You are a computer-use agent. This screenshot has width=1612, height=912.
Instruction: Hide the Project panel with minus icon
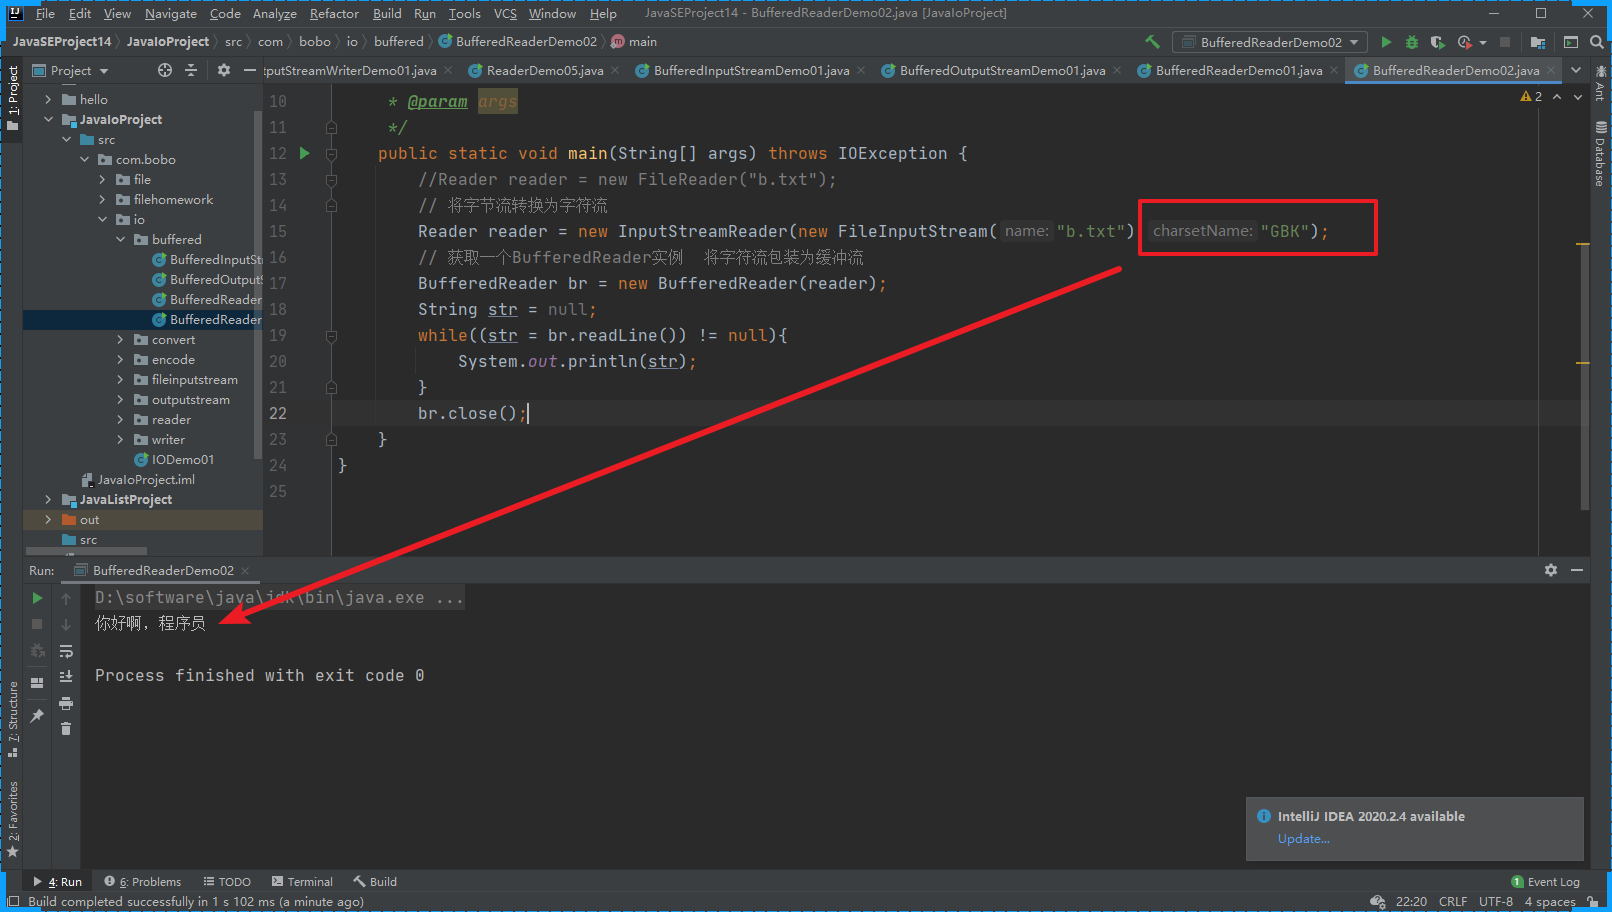(250, 70)
